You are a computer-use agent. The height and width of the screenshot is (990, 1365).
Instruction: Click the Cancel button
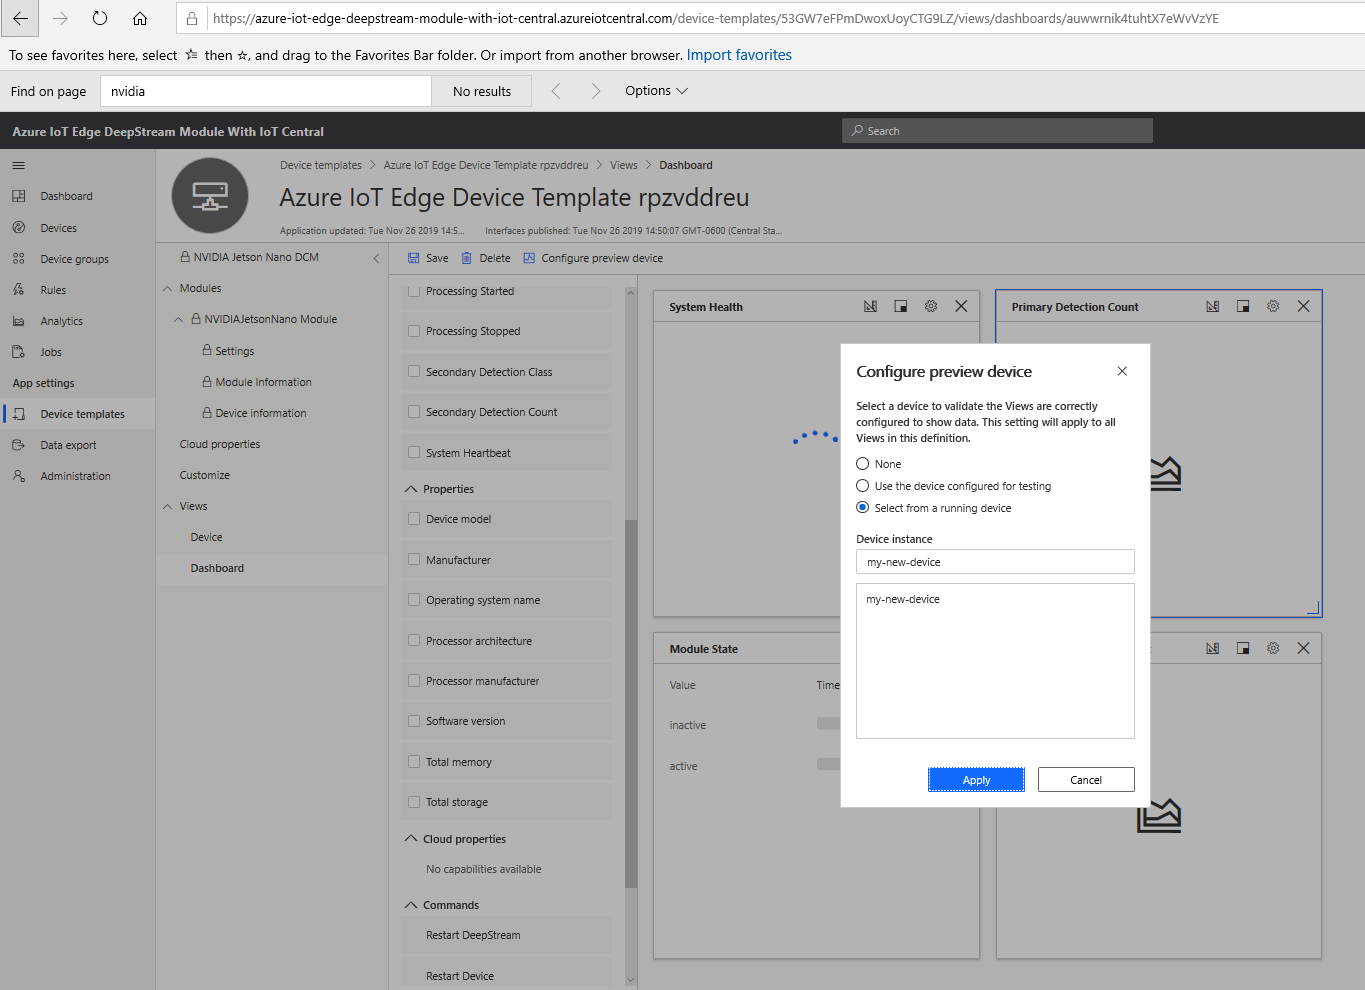(x=1086, y=780)
